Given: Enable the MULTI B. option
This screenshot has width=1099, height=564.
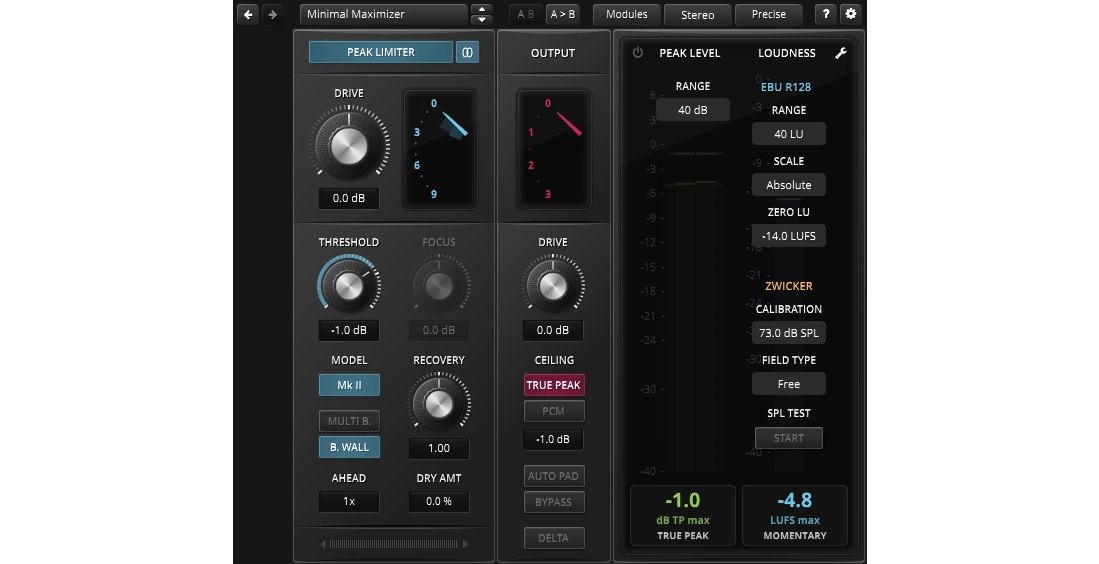Looking at the screenshot, I should click(349, 421).
